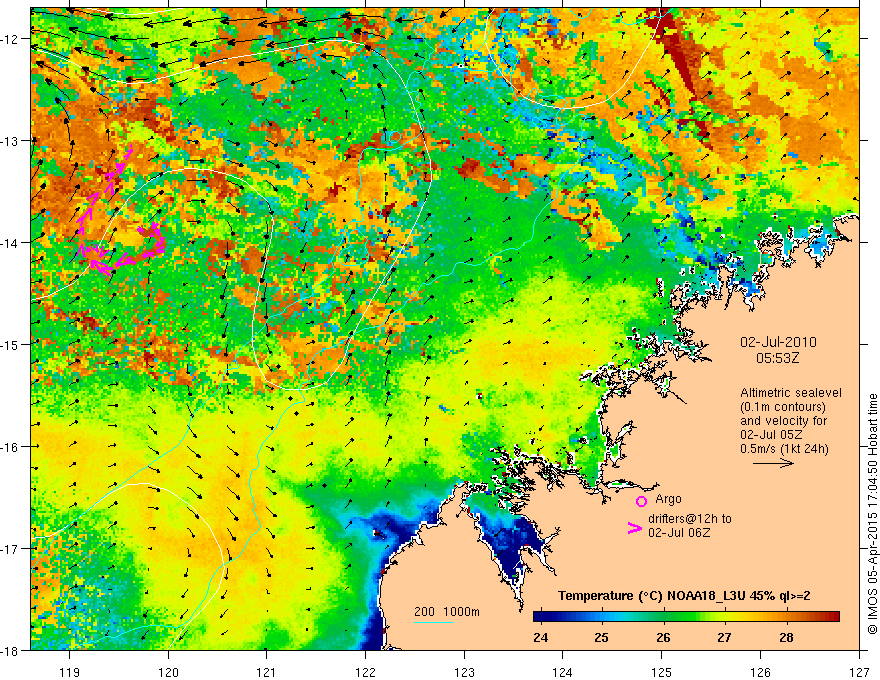Click the 'Argo' legend label
Viewport: 880px width, 680px height.
[x=668, y=499]
